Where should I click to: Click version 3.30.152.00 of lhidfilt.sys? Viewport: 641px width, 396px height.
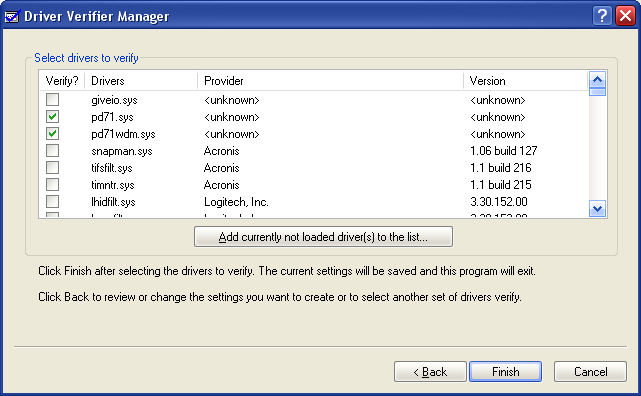[x=498, y=202]
